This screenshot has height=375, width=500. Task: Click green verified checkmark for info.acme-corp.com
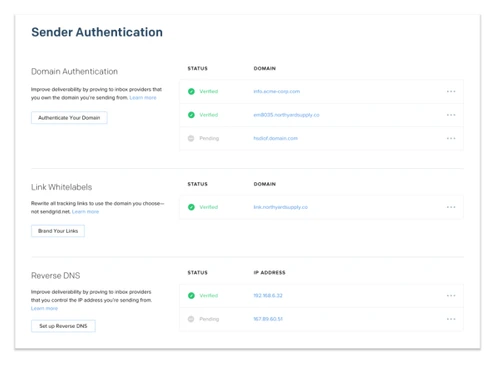(191, 91)
